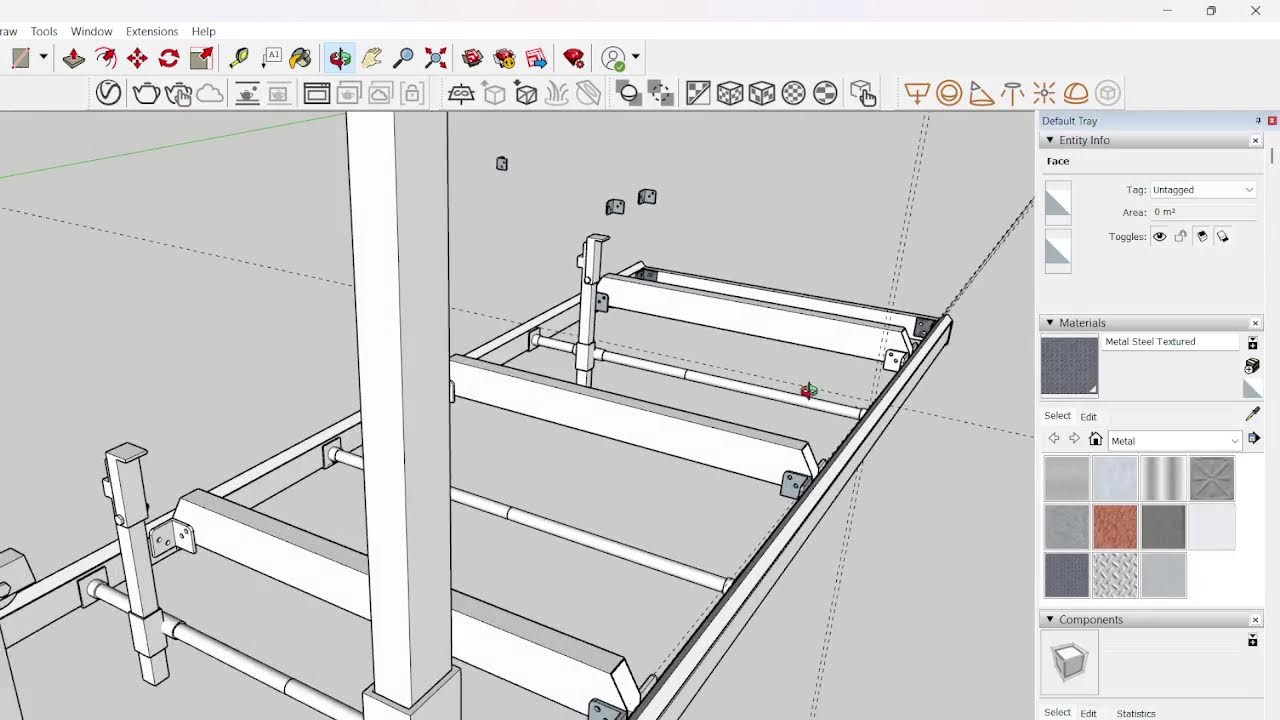Switch to Components Statistics tab
The image size is (1280, 720).
[x=1136, y=713]
